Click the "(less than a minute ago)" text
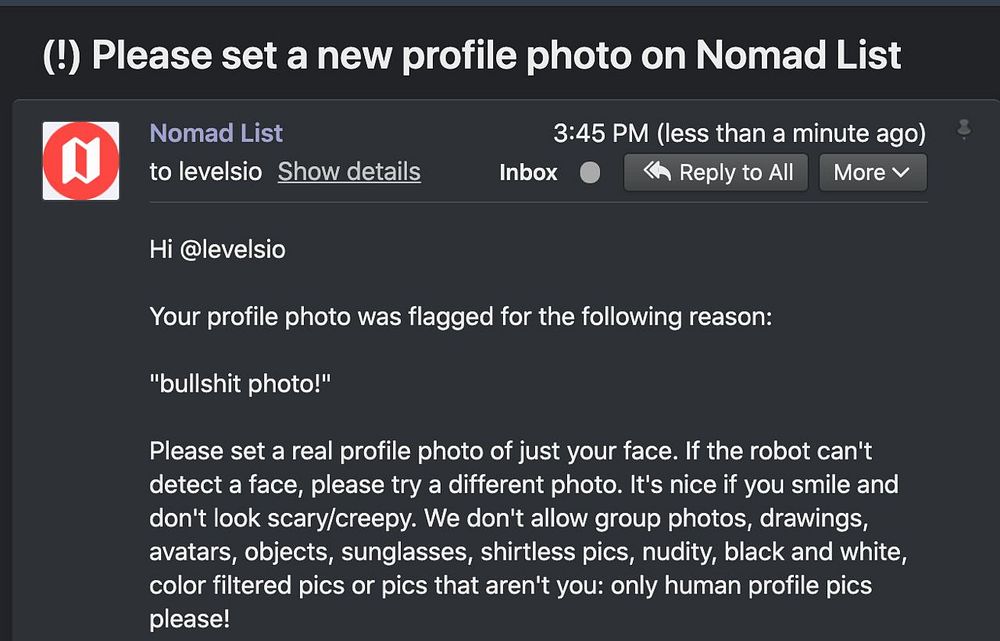This screenshot has height=641, width=1000. click(x=791, y=133)
